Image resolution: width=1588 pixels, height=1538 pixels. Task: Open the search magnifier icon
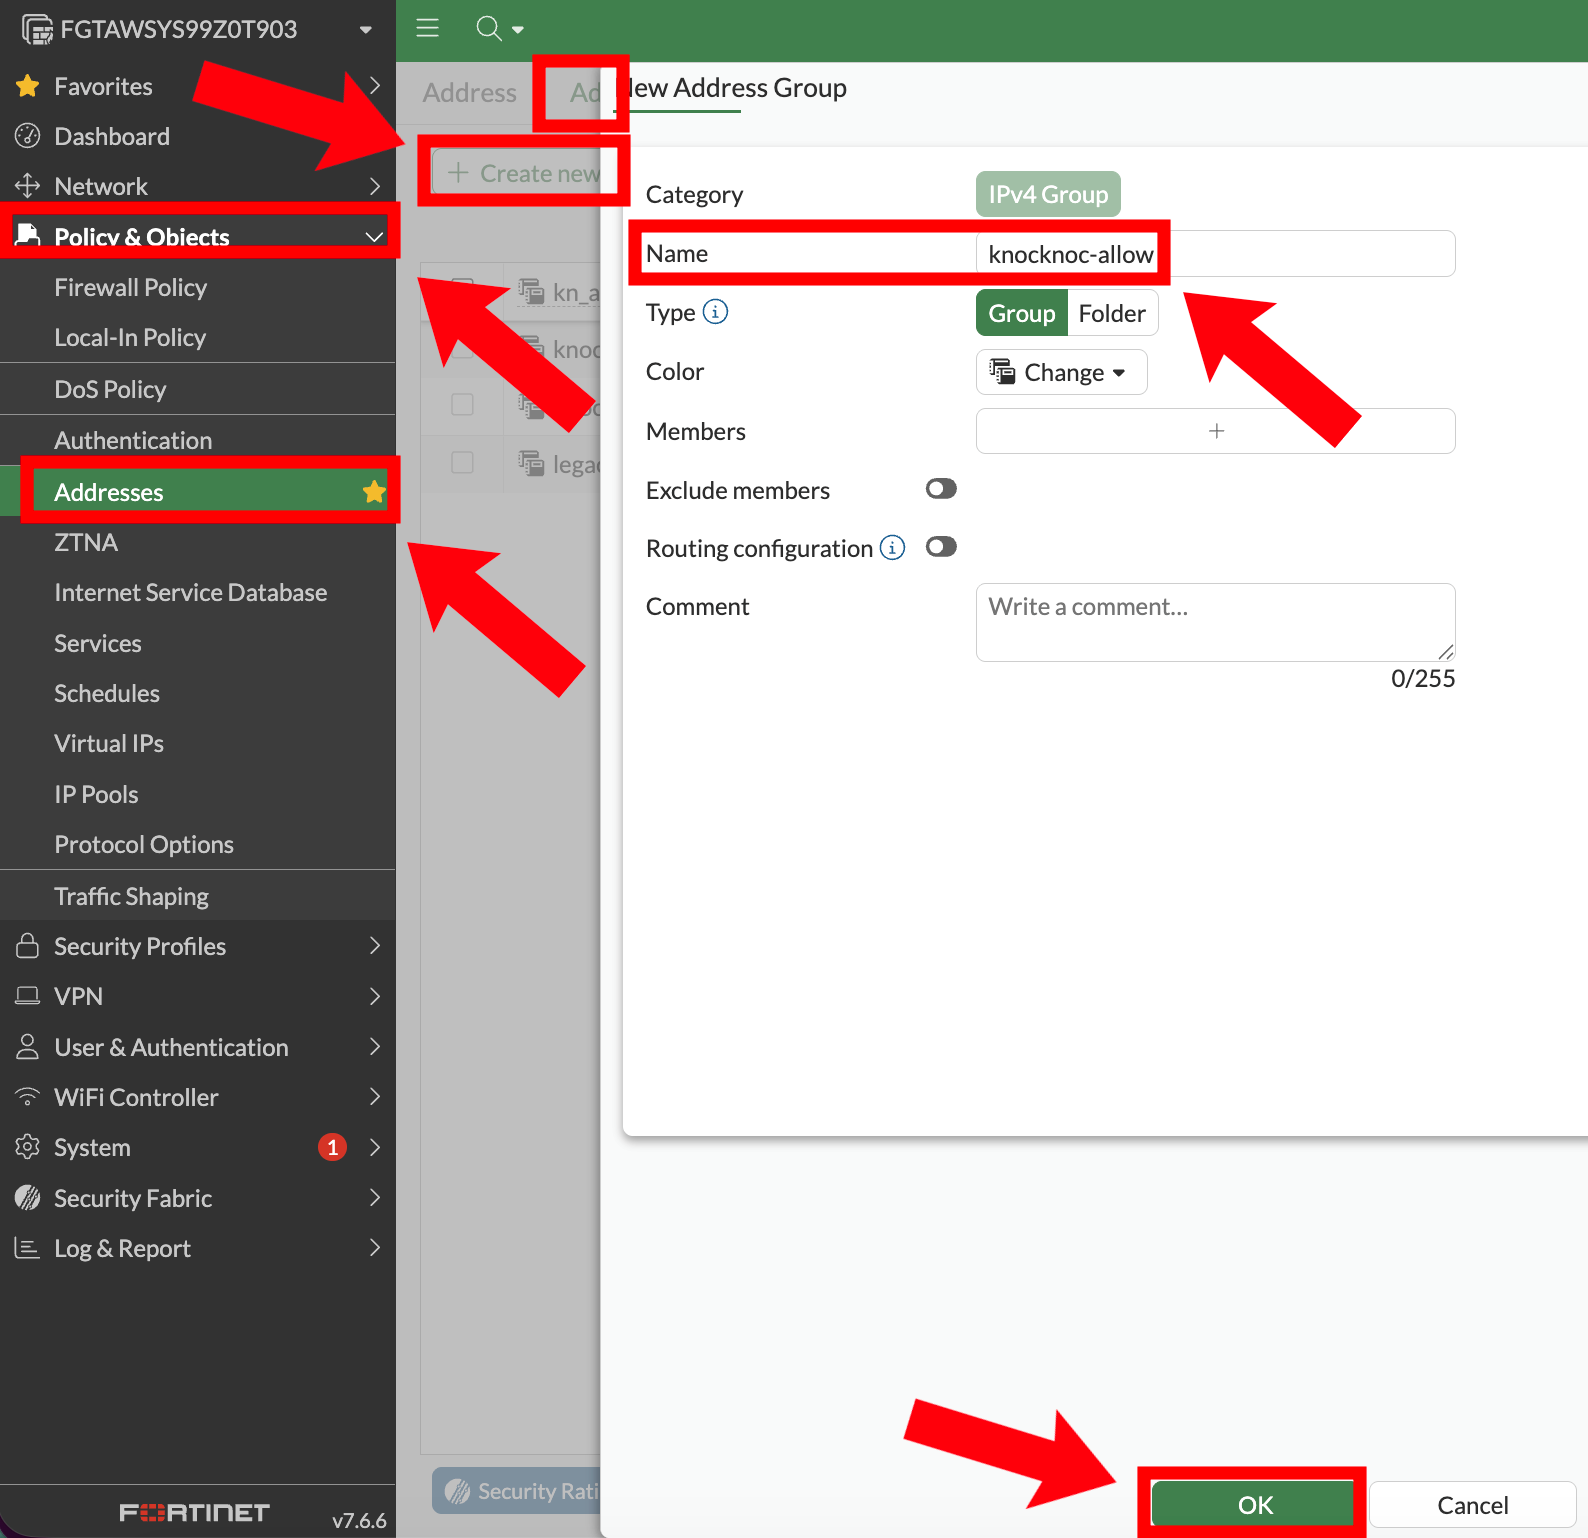(489, 28)
